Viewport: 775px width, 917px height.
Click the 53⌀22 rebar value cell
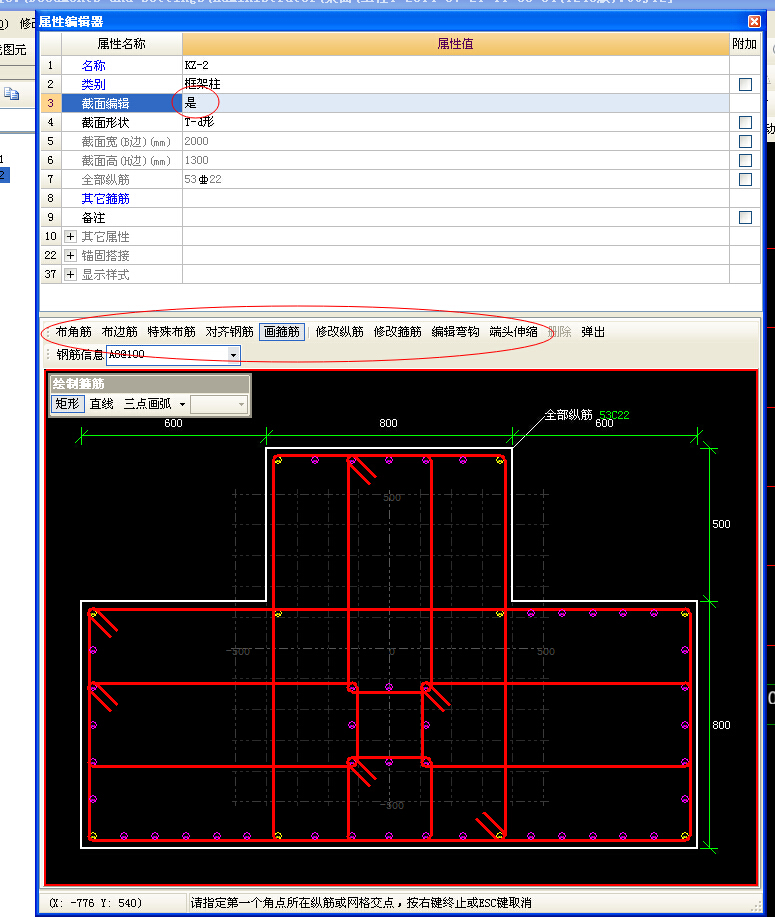click(456, 180)
